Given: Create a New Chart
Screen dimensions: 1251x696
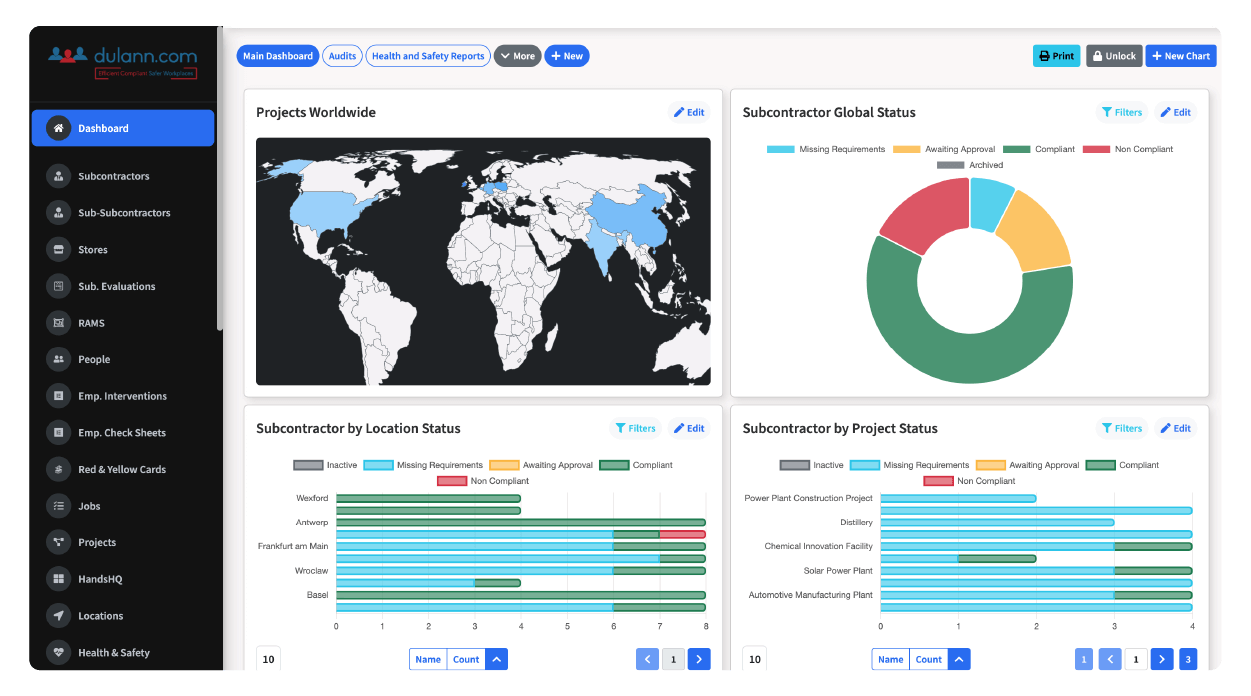Looking at the screenshot, I should [1181, 56].
